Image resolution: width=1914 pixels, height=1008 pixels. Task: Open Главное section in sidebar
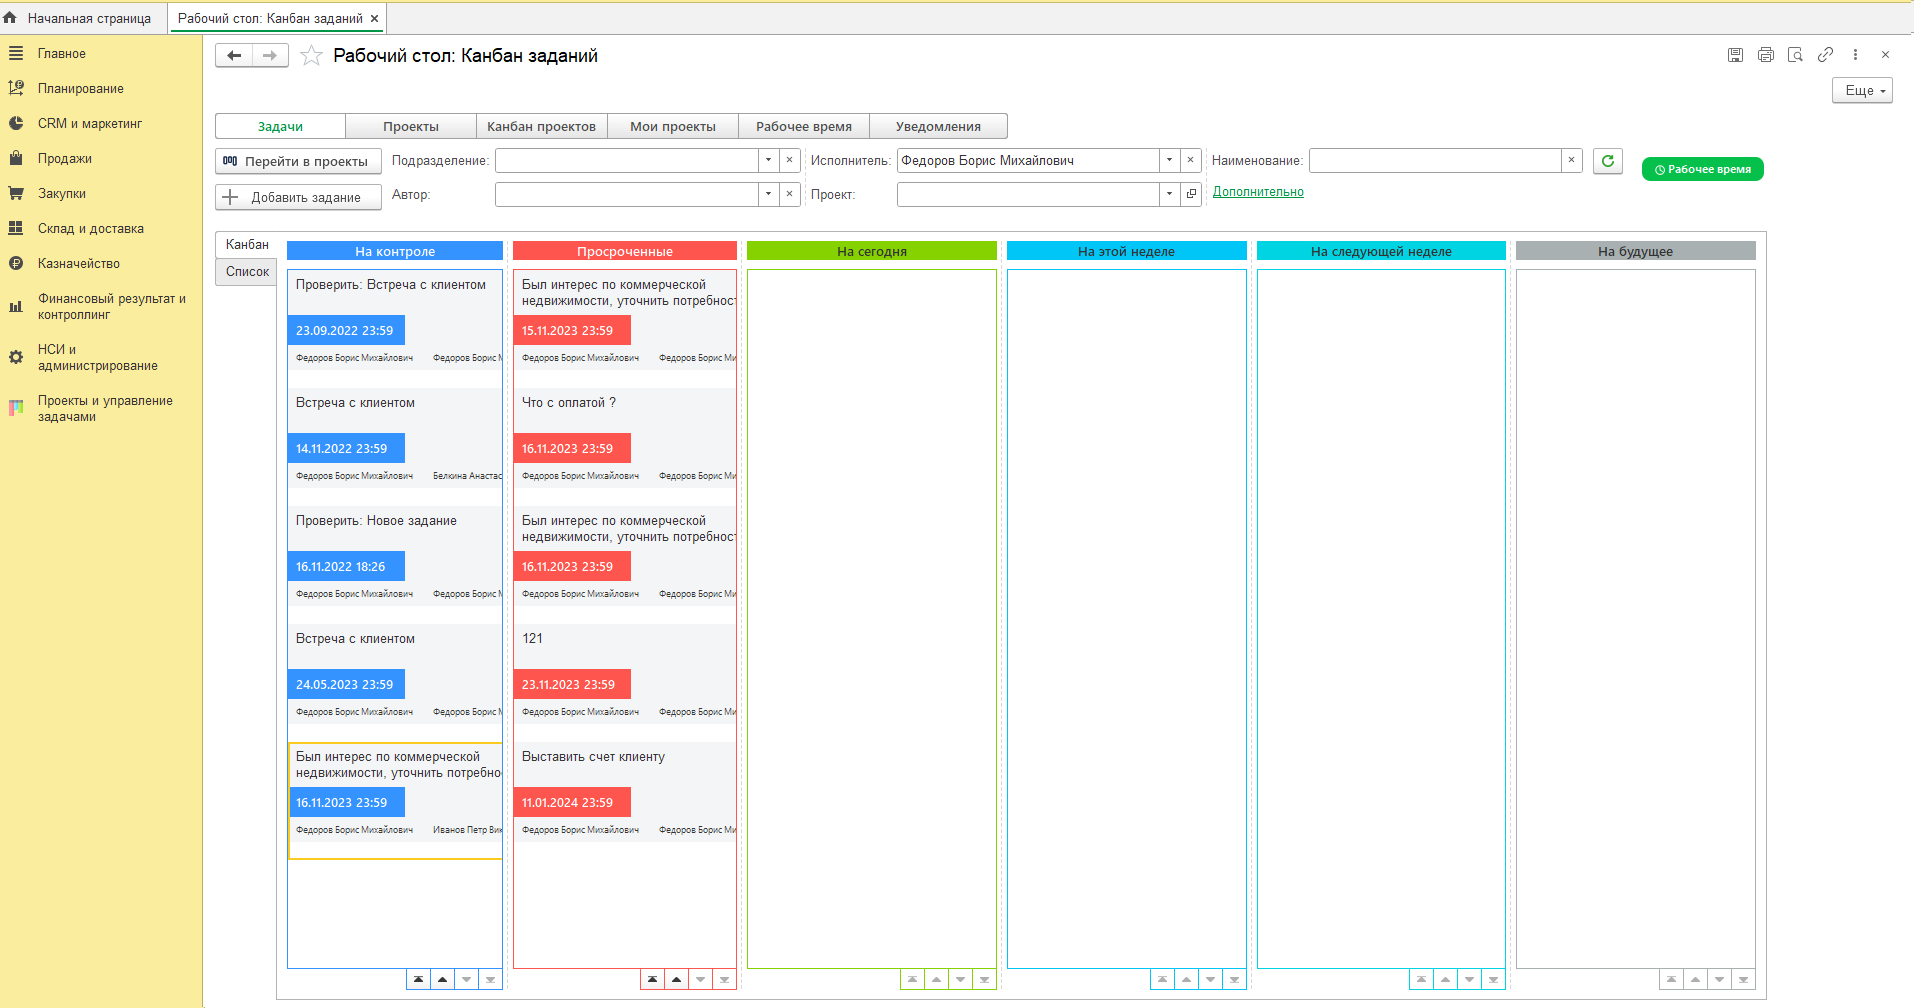click(x=62, y=54)
